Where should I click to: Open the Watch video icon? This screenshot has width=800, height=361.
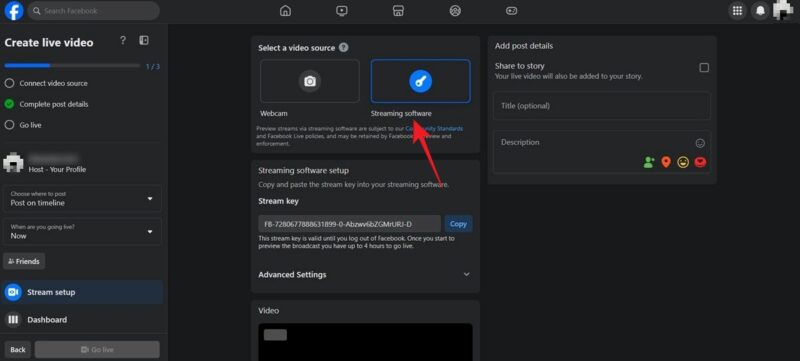342,11
